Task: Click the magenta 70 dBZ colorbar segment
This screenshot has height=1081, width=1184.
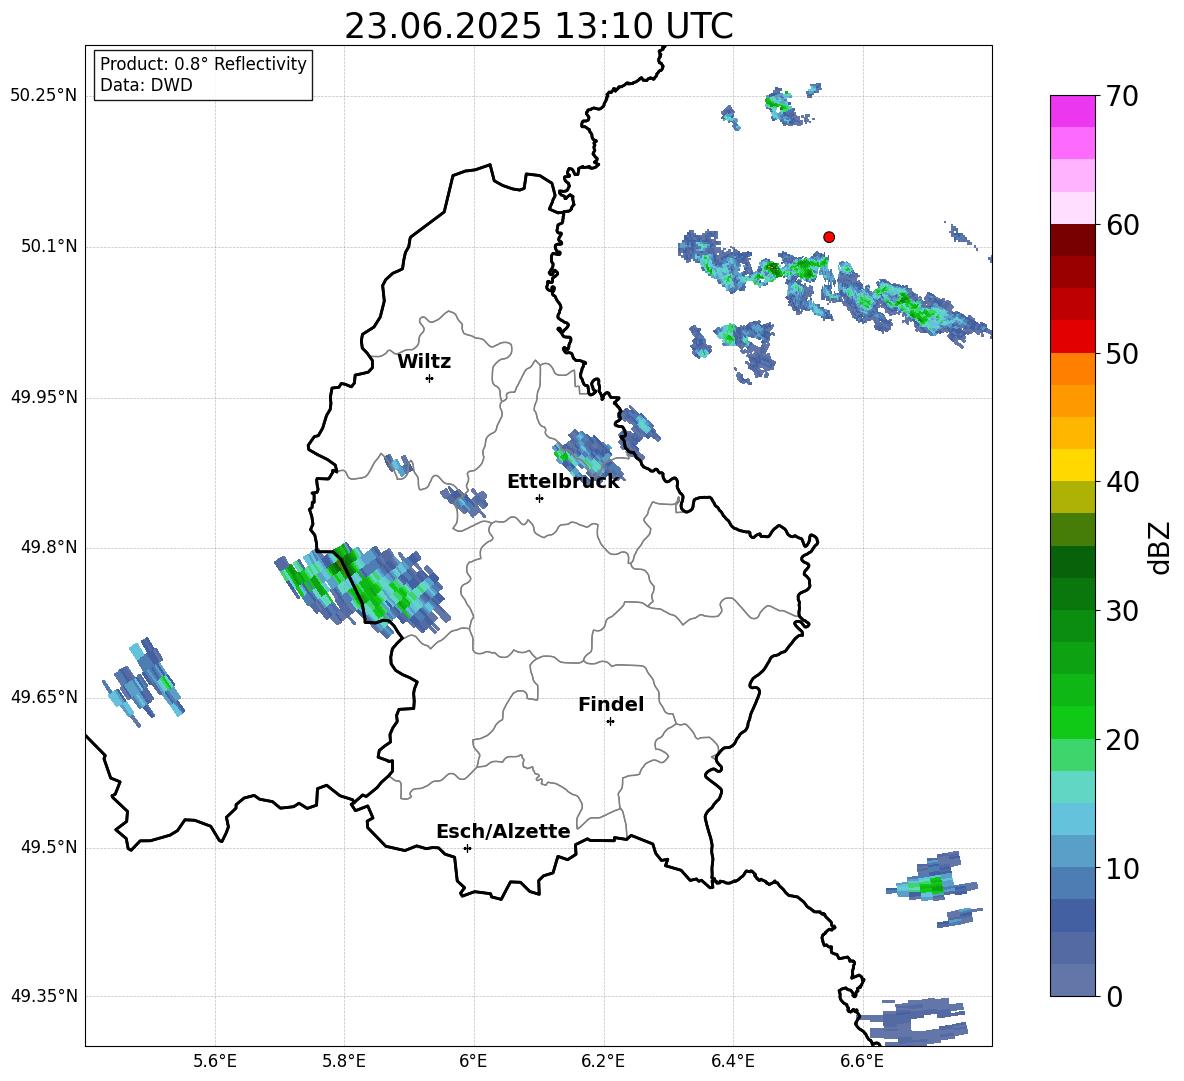Action: (x=1072, y=111)
